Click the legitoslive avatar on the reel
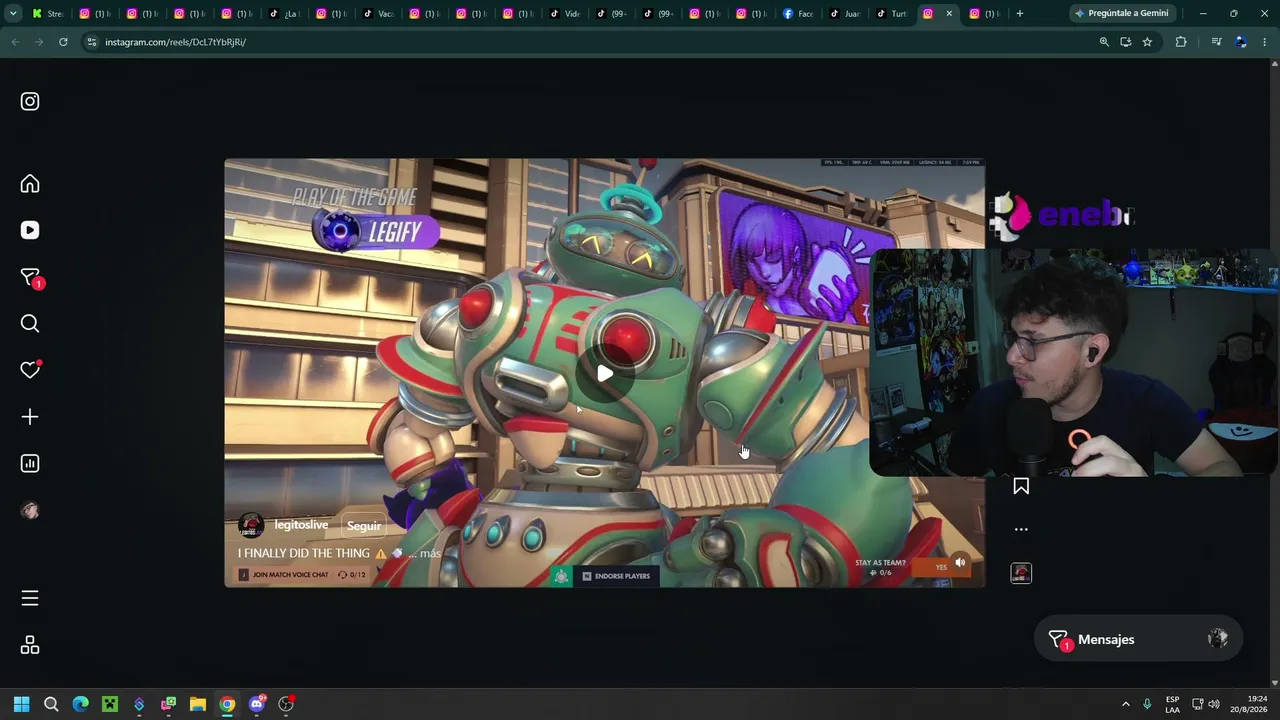Image resolution: width=1280 pixels, height=720 pixels. point(251,525)
